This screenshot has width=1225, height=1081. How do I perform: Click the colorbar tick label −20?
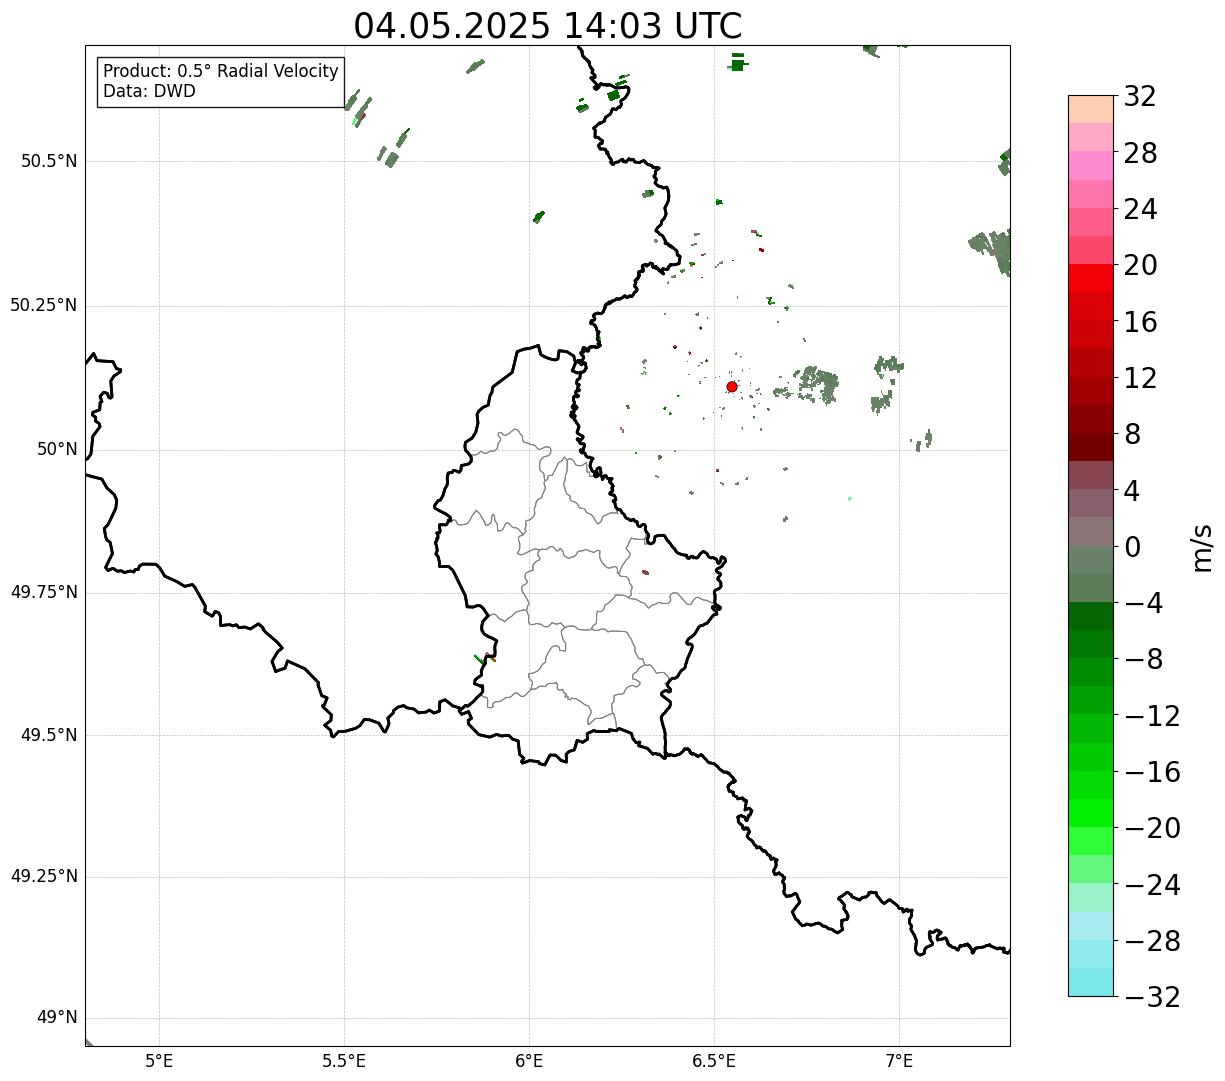click(x=1152, y=828)
